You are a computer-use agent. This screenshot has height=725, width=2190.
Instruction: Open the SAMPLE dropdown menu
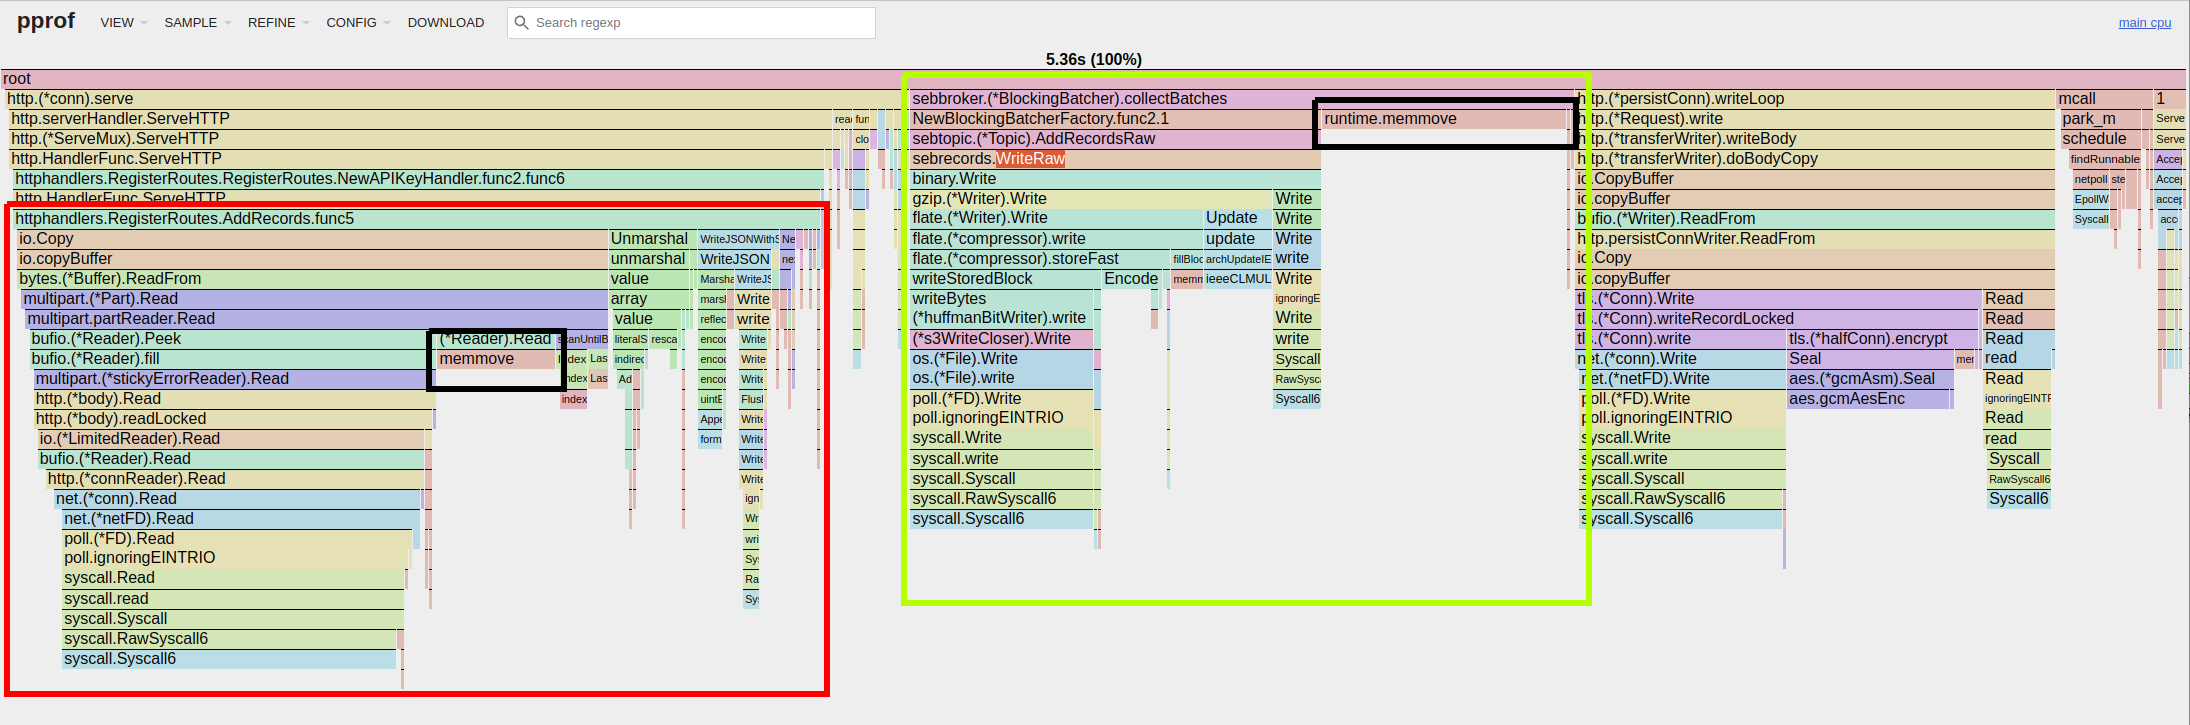(197, 22)
